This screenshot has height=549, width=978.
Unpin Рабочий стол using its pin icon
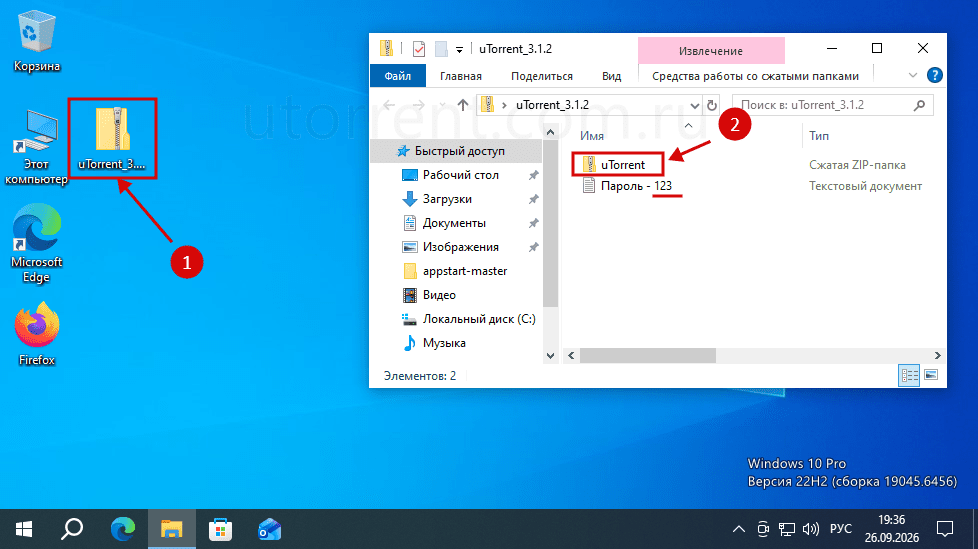pyautogui.click(x=533, y=175)
